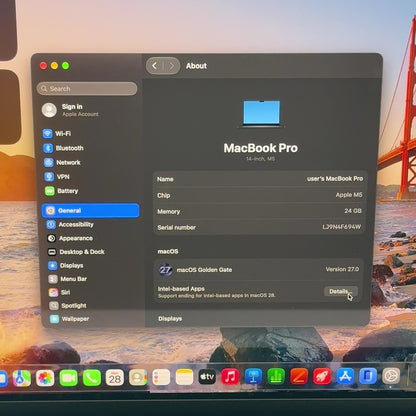Open Photos app in the Dock
Screen dimensions: 416x416
pos(45,378)
